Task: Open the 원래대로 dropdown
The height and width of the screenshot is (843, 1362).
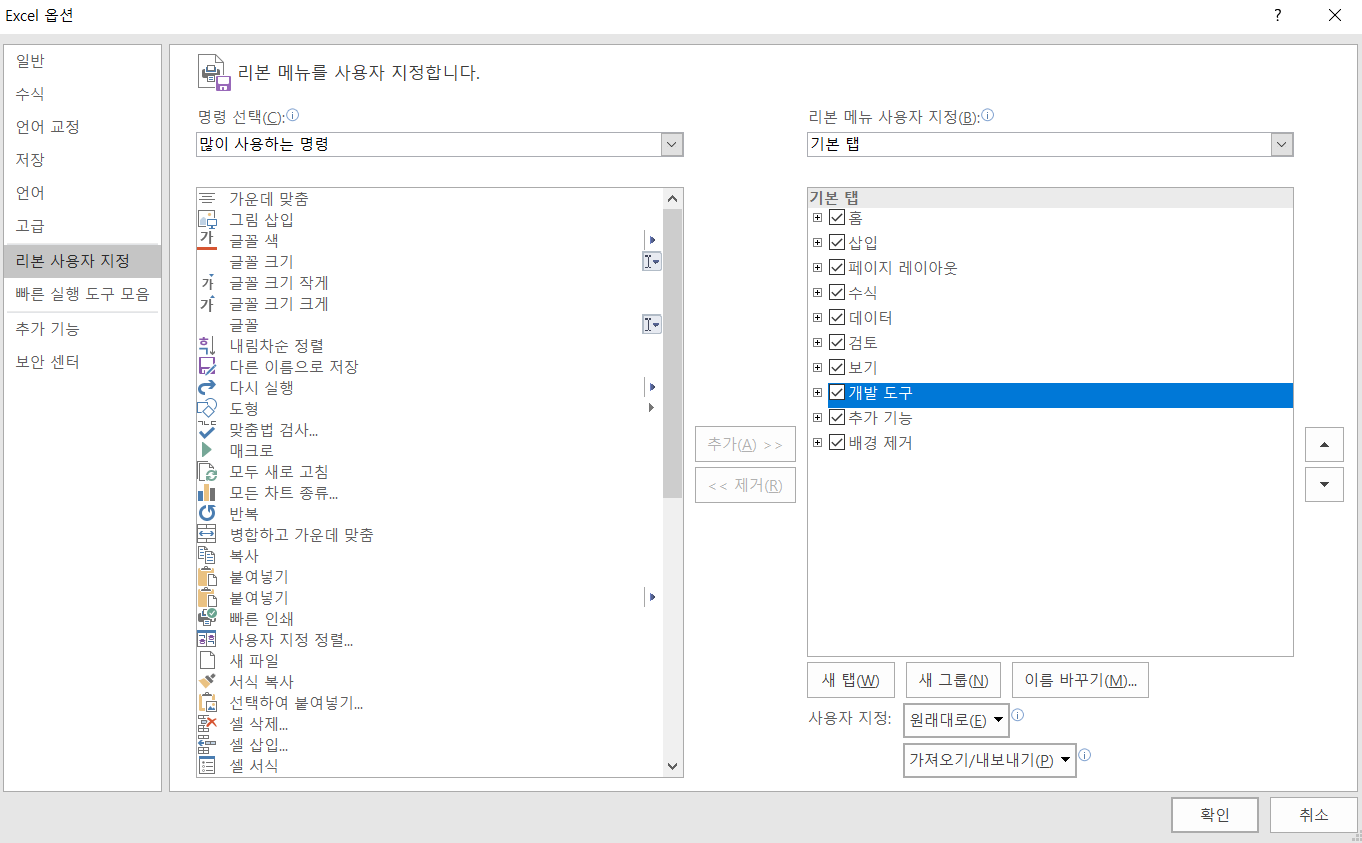Action: pos(955,720)
